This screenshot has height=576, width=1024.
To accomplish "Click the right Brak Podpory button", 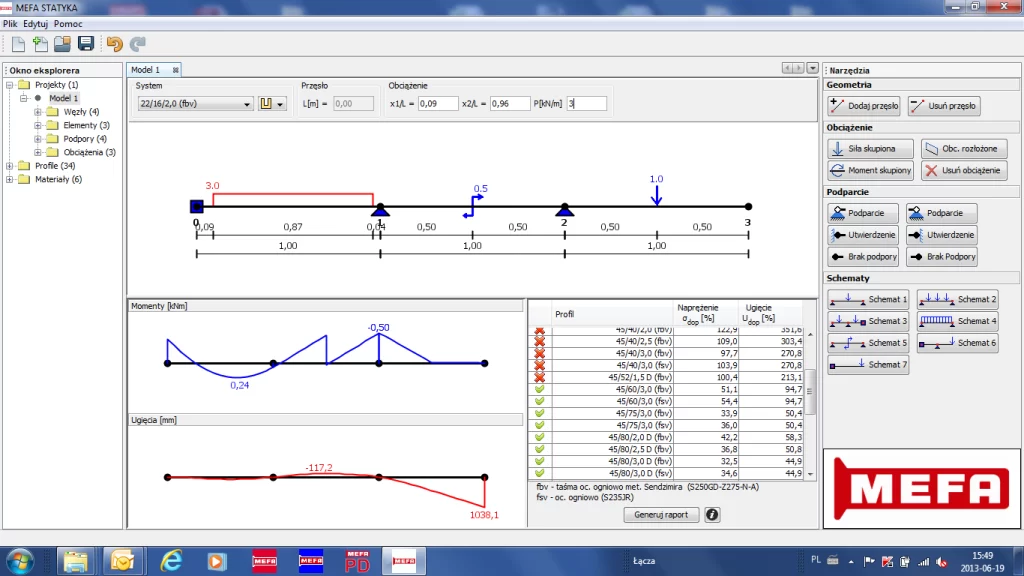I will point(942,257).
